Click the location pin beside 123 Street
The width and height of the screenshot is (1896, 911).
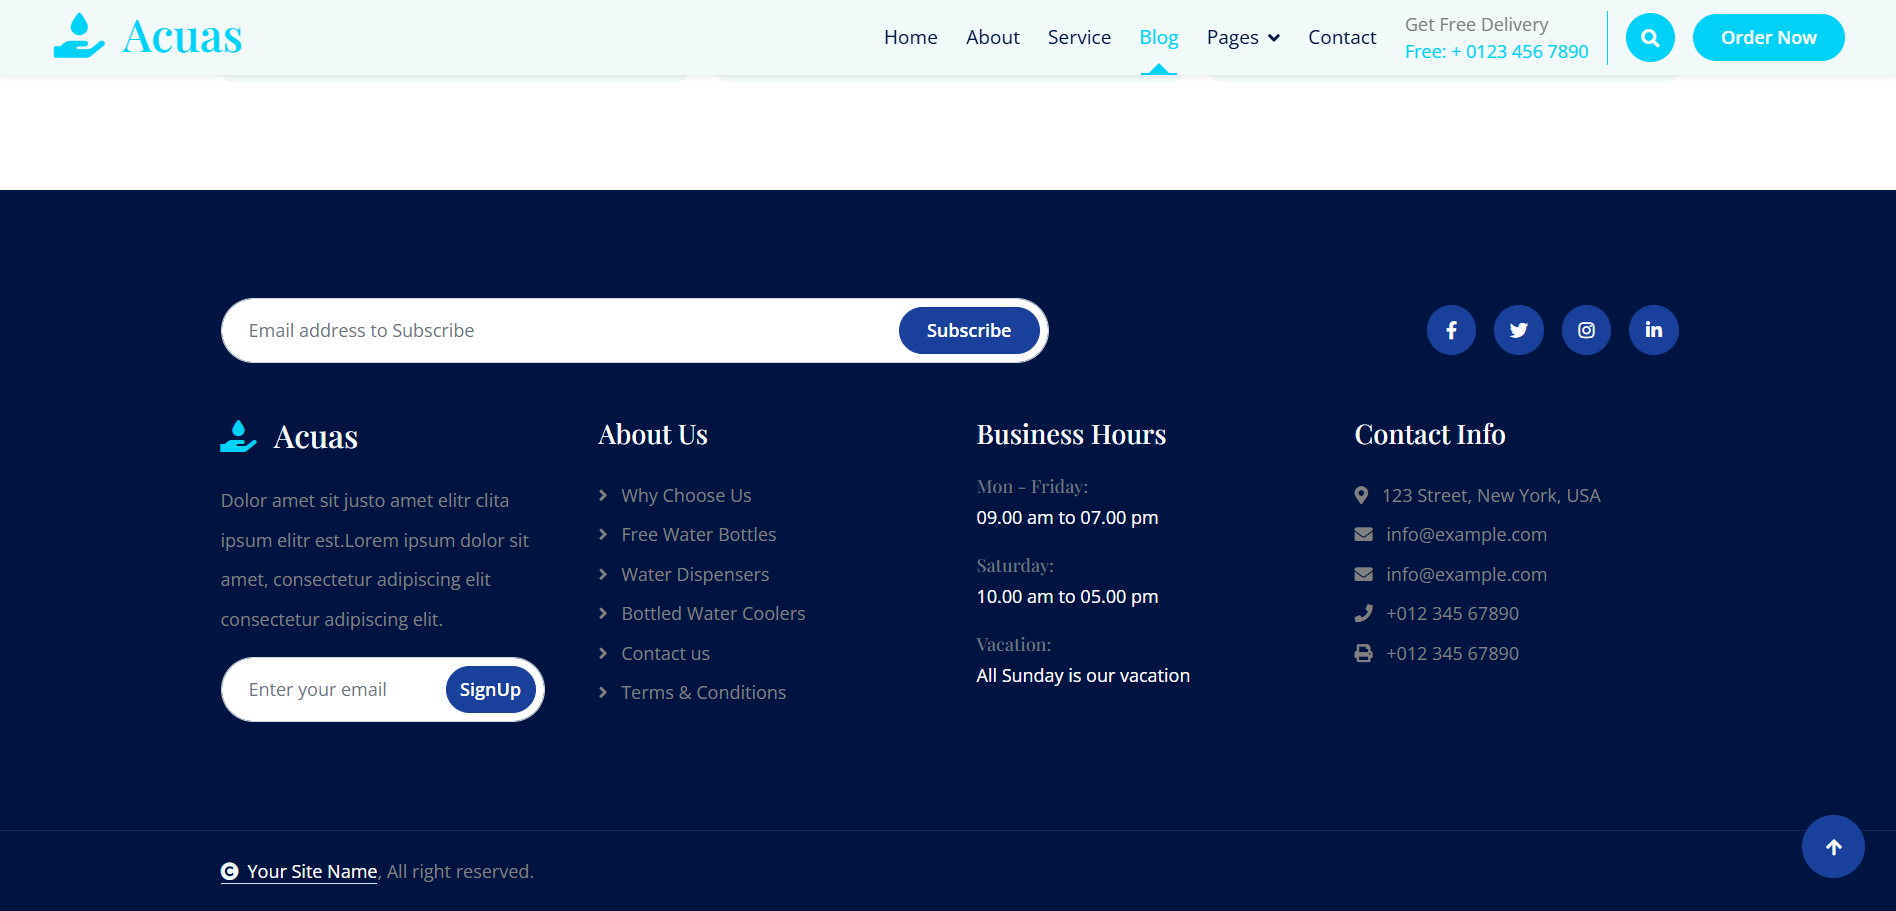(1361, 494)
